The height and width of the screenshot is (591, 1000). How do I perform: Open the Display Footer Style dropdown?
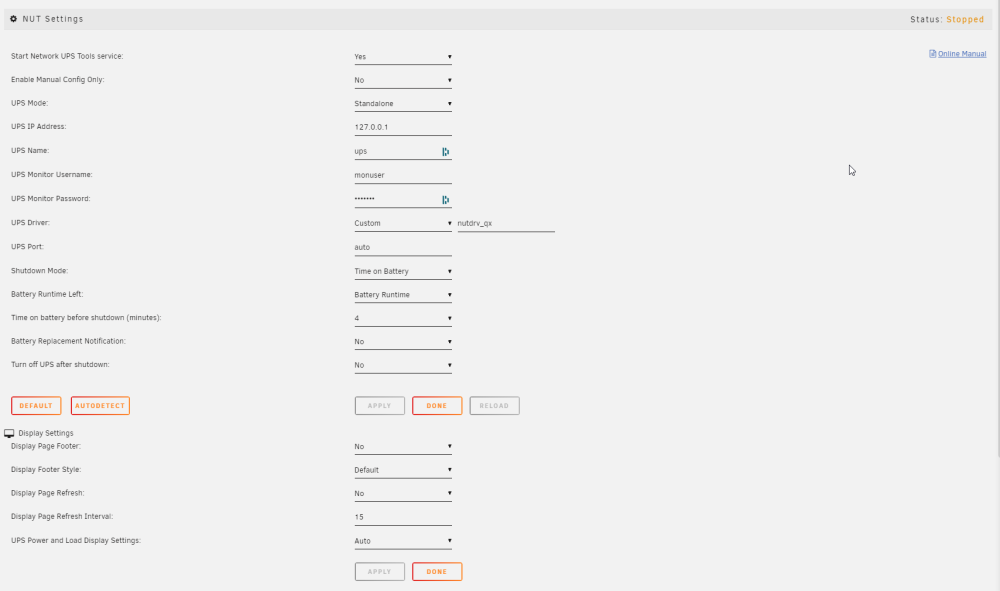pos(403,471)
